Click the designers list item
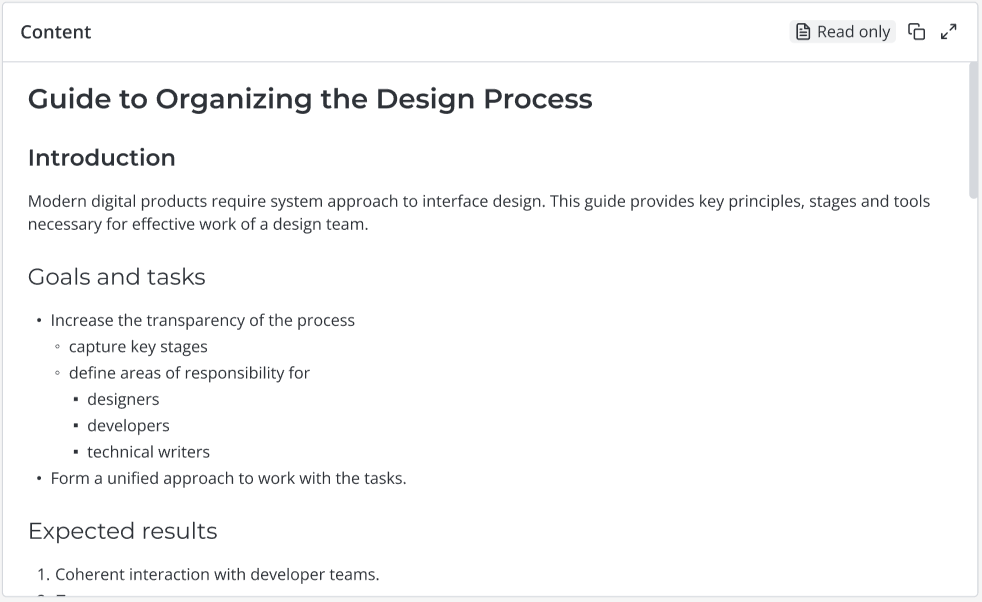This screenshot has height=602, width=982. (x=123, y=400)
